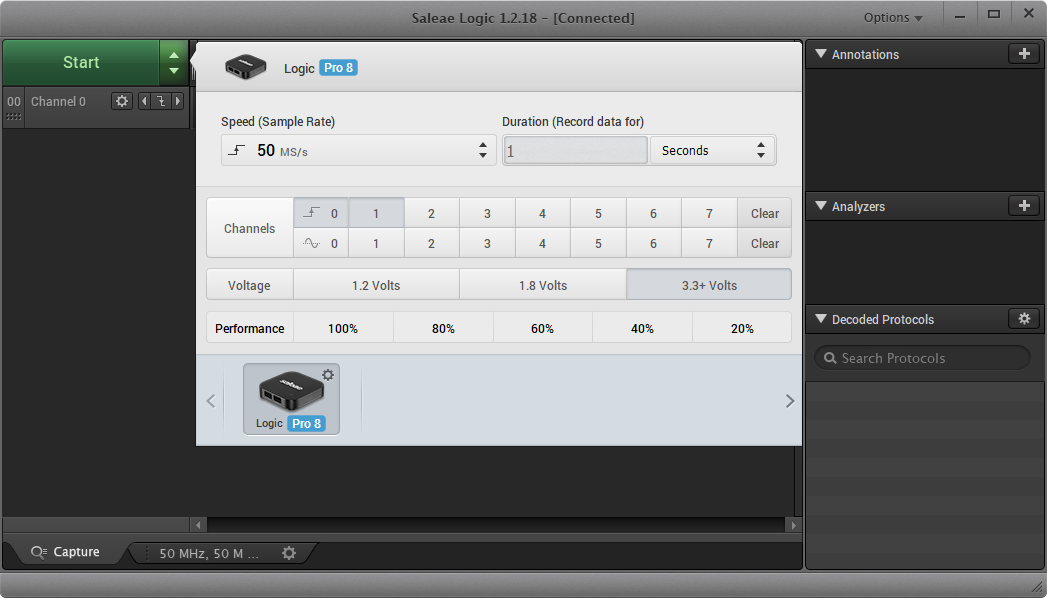This screenshot has width=1047, height=598.
Task: Set performance to 60%
Action: [x=542, y=328]
